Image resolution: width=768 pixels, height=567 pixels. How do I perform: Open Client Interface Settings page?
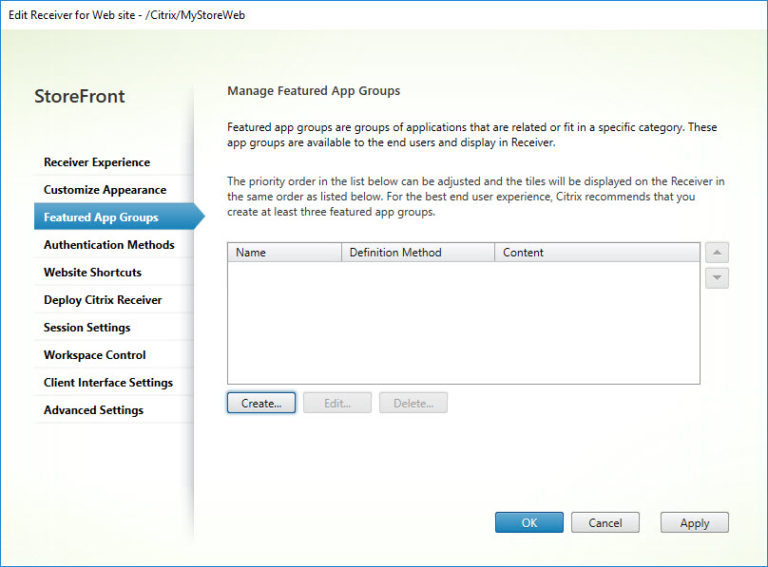(x=108, y=382)
